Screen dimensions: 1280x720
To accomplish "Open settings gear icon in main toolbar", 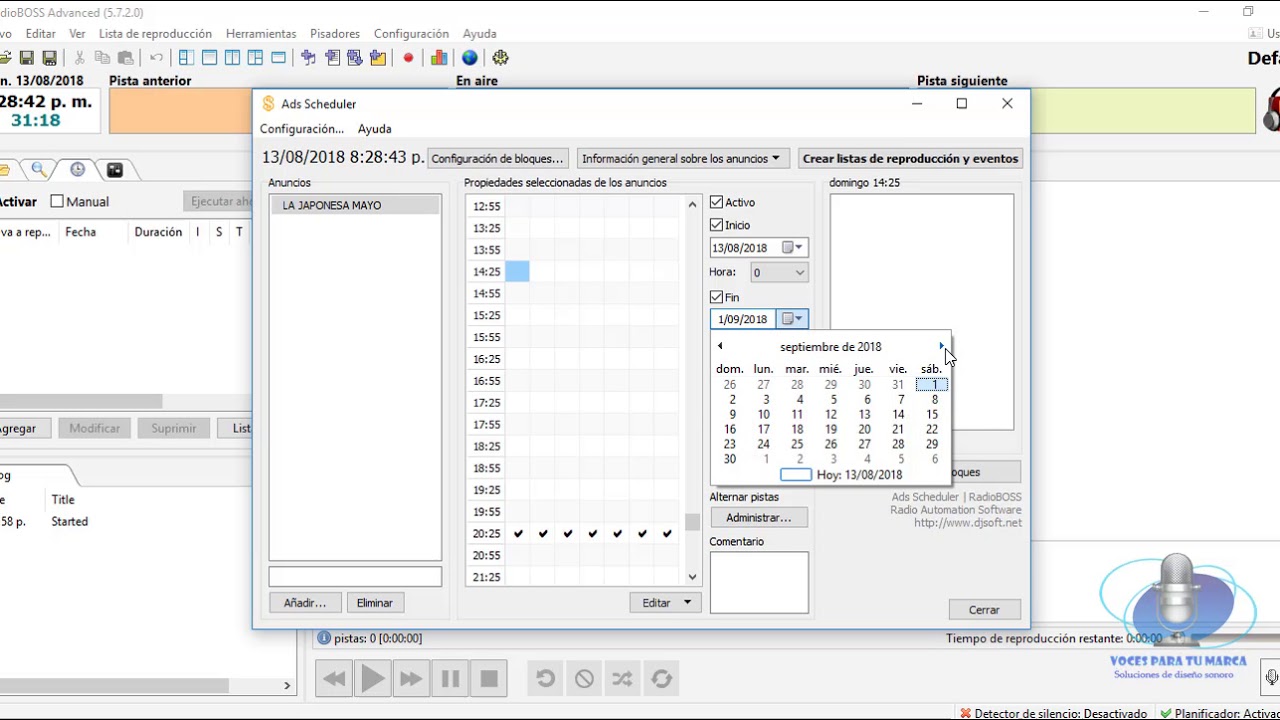I will (501, 58).
